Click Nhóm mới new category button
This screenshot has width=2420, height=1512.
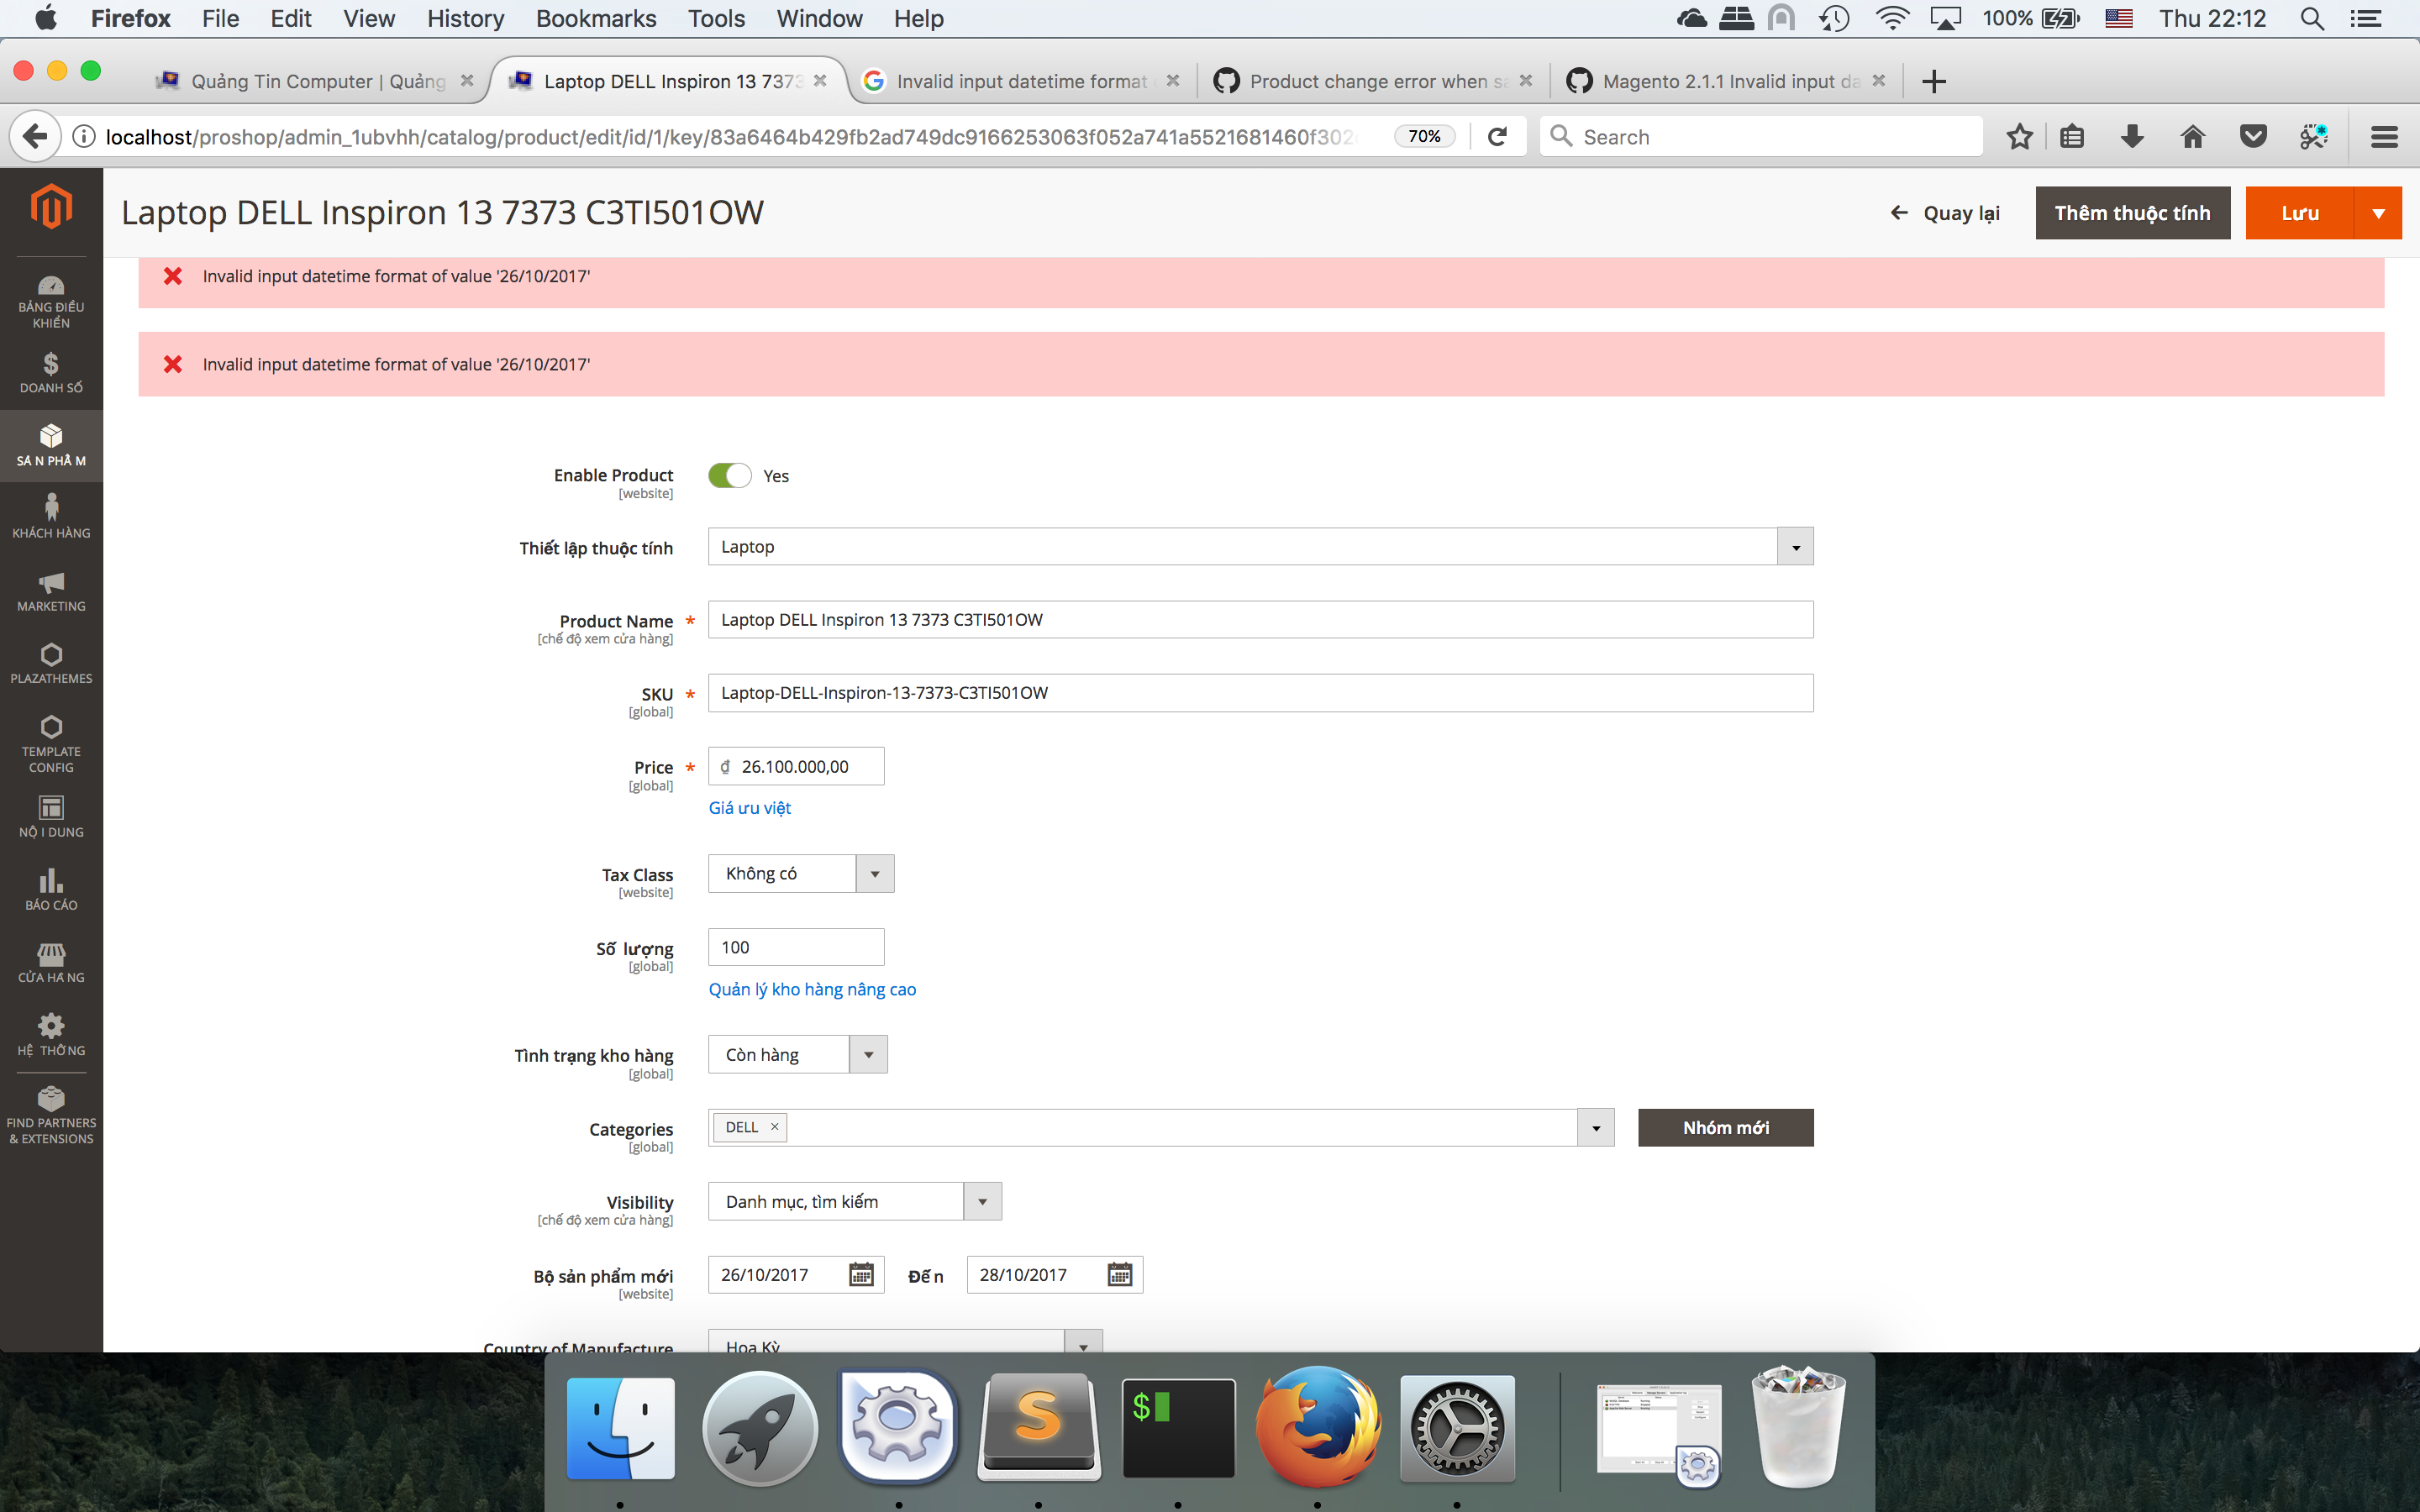1725,1127
